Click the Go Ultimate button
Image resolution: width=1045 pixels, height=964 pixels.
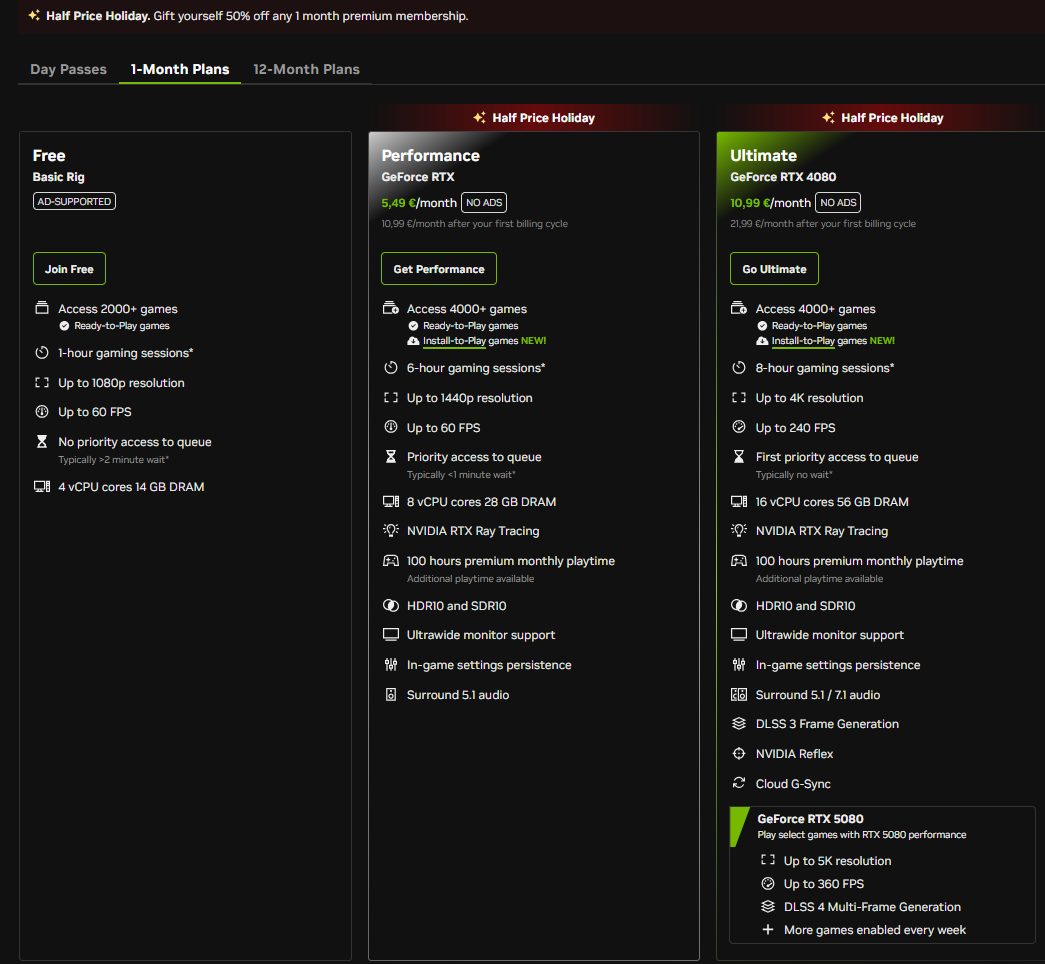(774, 269)
